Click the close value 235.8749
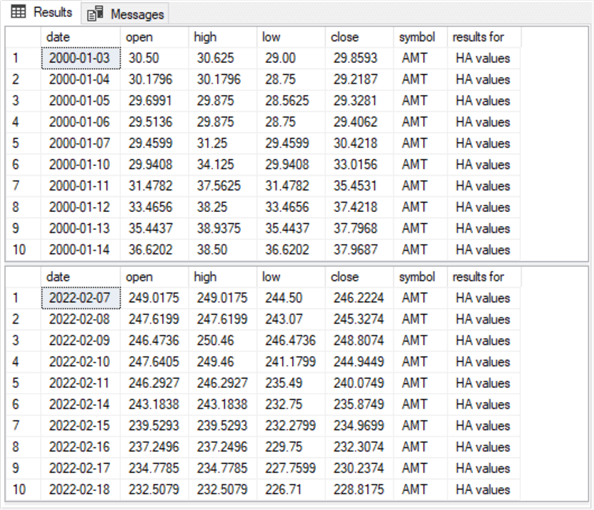 click(x=359, y=404)
